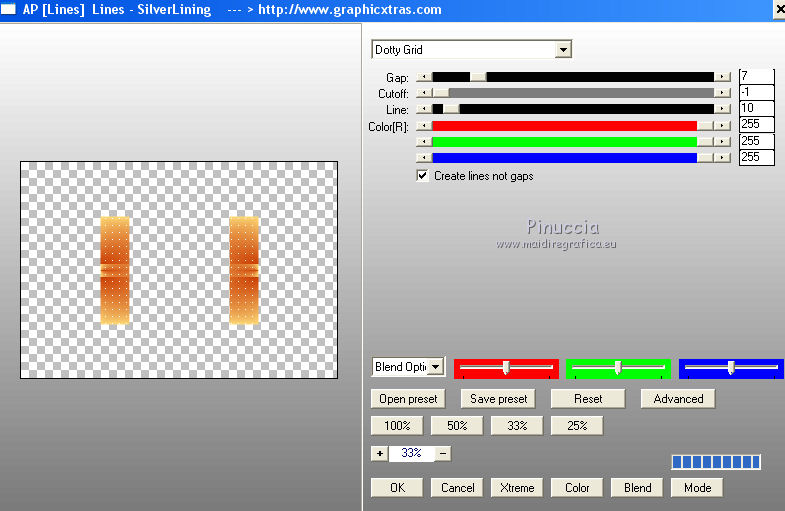
Task: Click the Cutoff slider thumb
Action: tap(441, 93)
